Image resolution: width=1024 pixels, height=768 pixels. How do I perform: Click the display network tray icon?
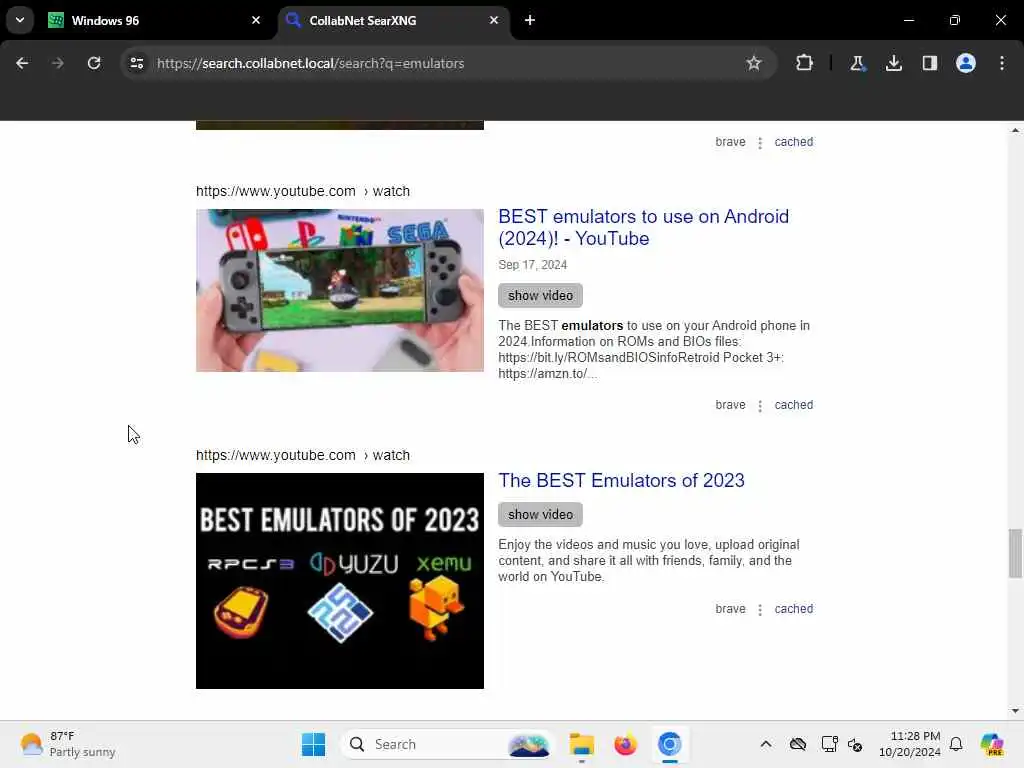click(x=829, y=744)
